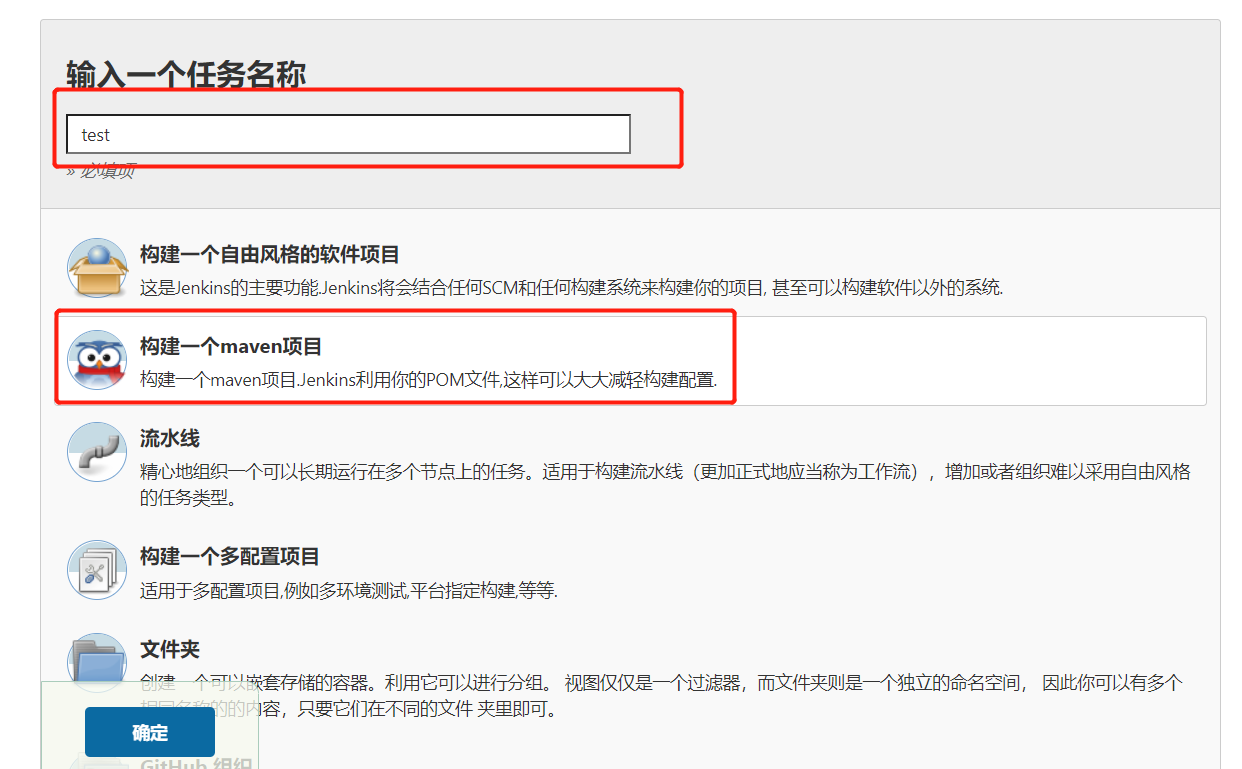The image size is (1242, 769).
Task: Select the freestyle project box icon
Action: pos(97,268)
